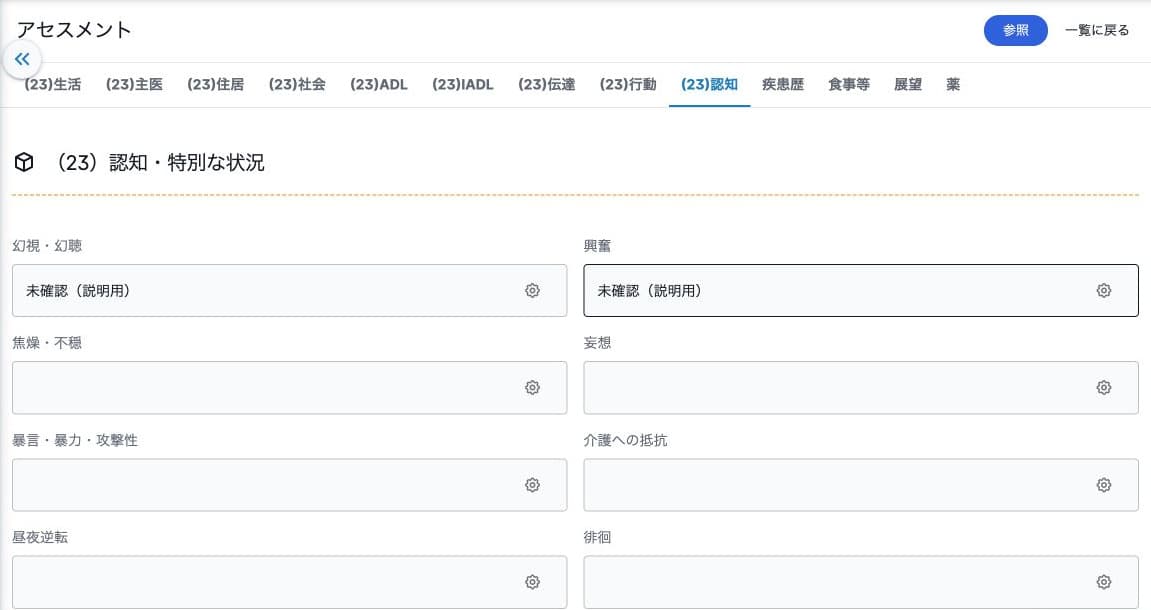Focus the 興奮 input field
1151x610 pixels.
(861, 291)
